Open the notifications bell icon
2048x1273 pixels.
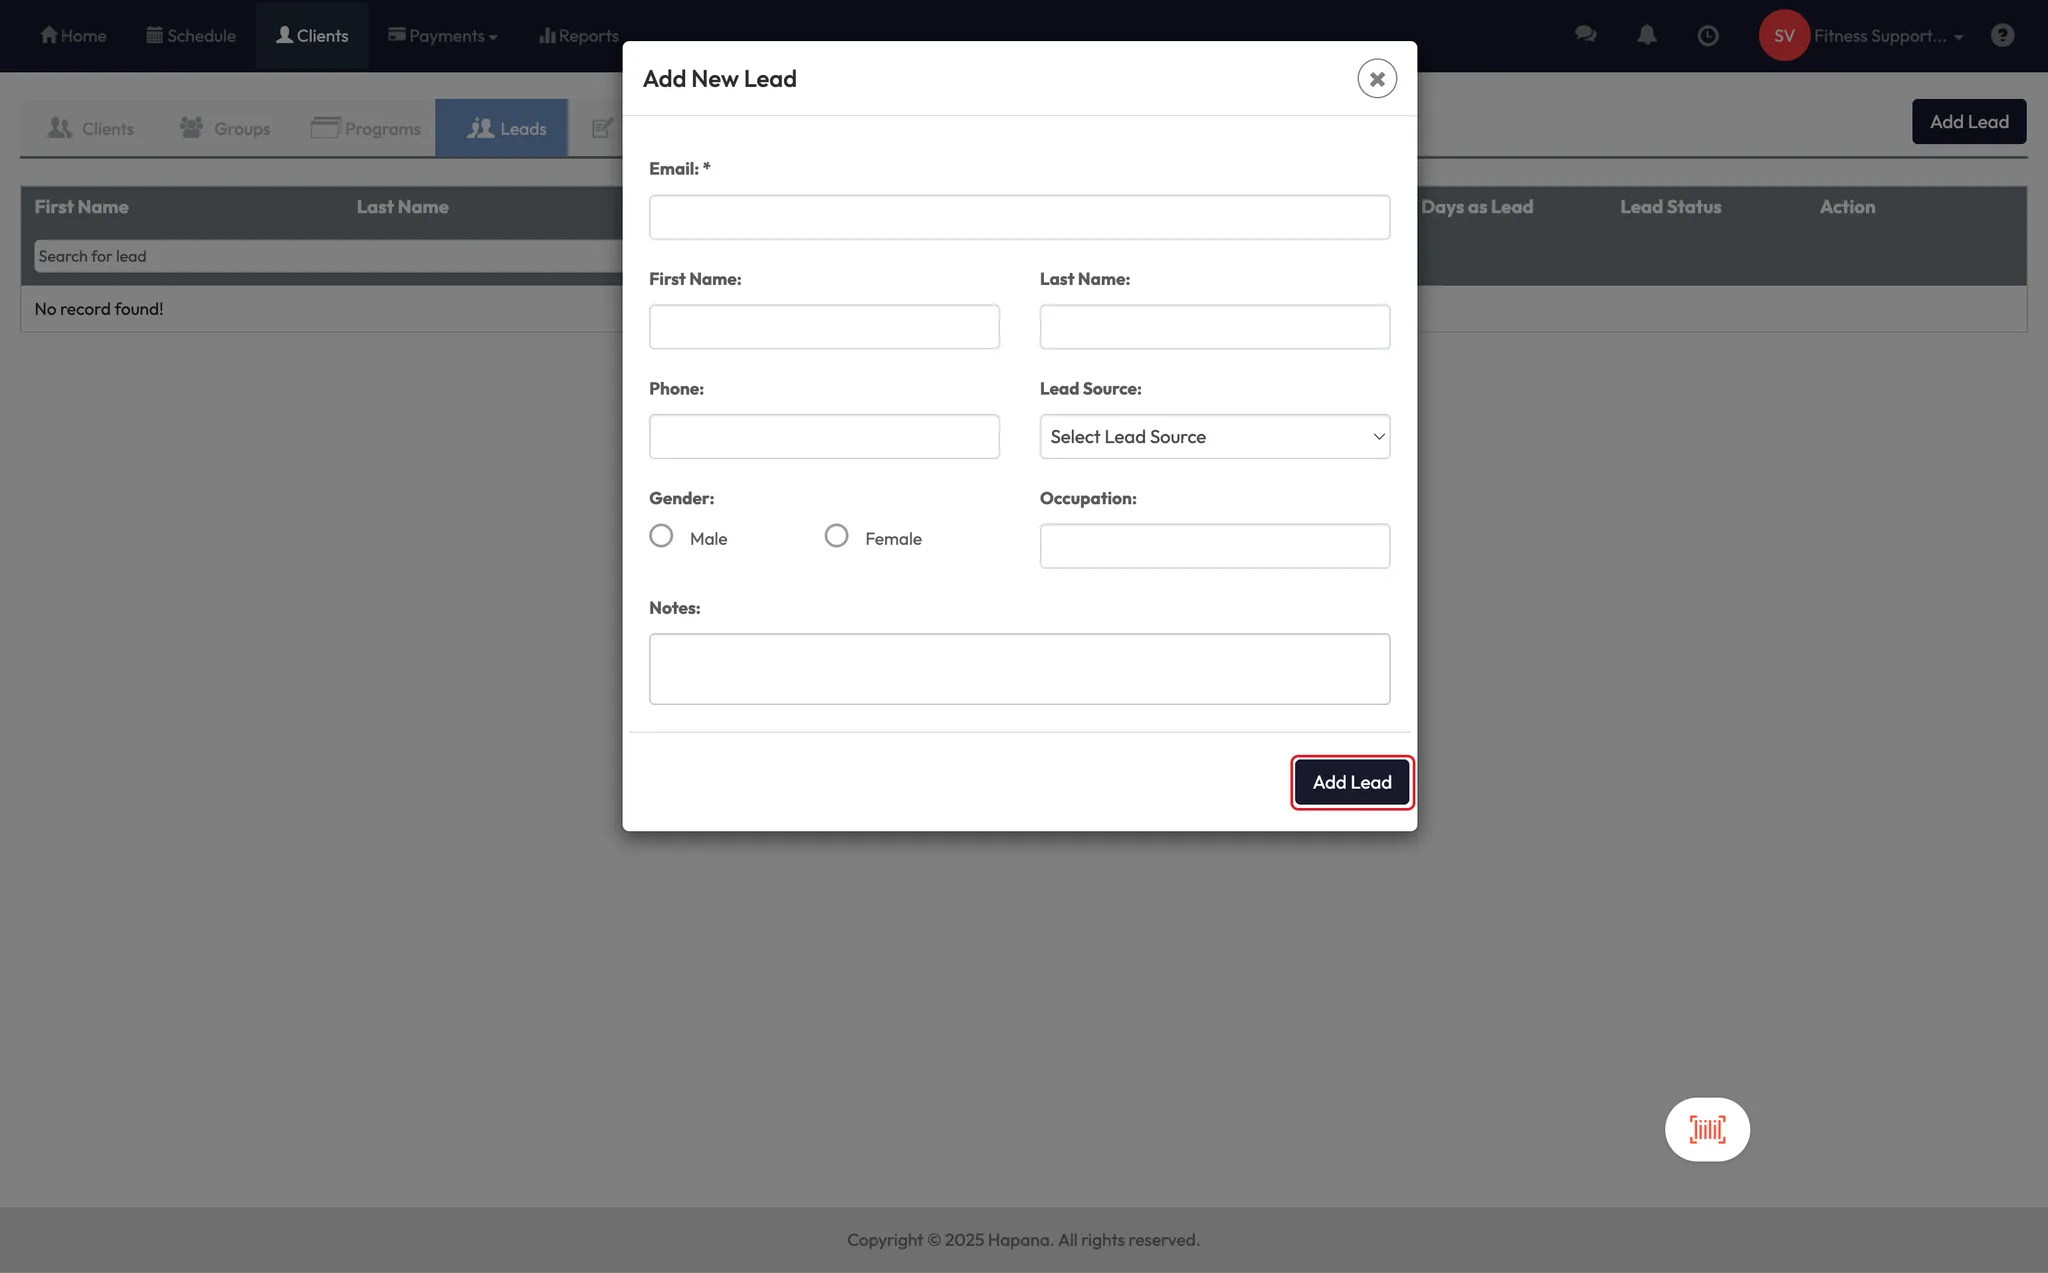(1646, 35)
